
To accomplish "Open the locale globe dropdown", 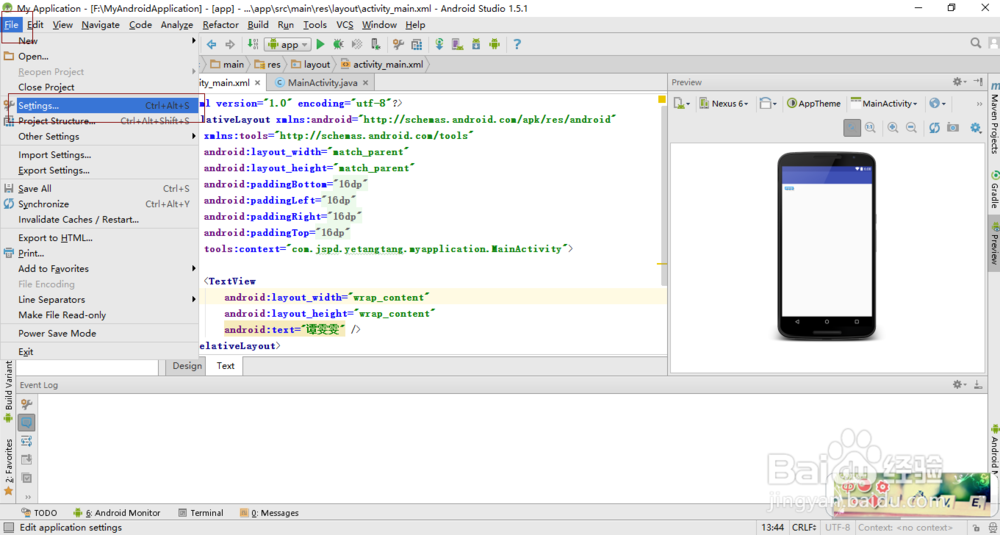I will pos(937,103).
